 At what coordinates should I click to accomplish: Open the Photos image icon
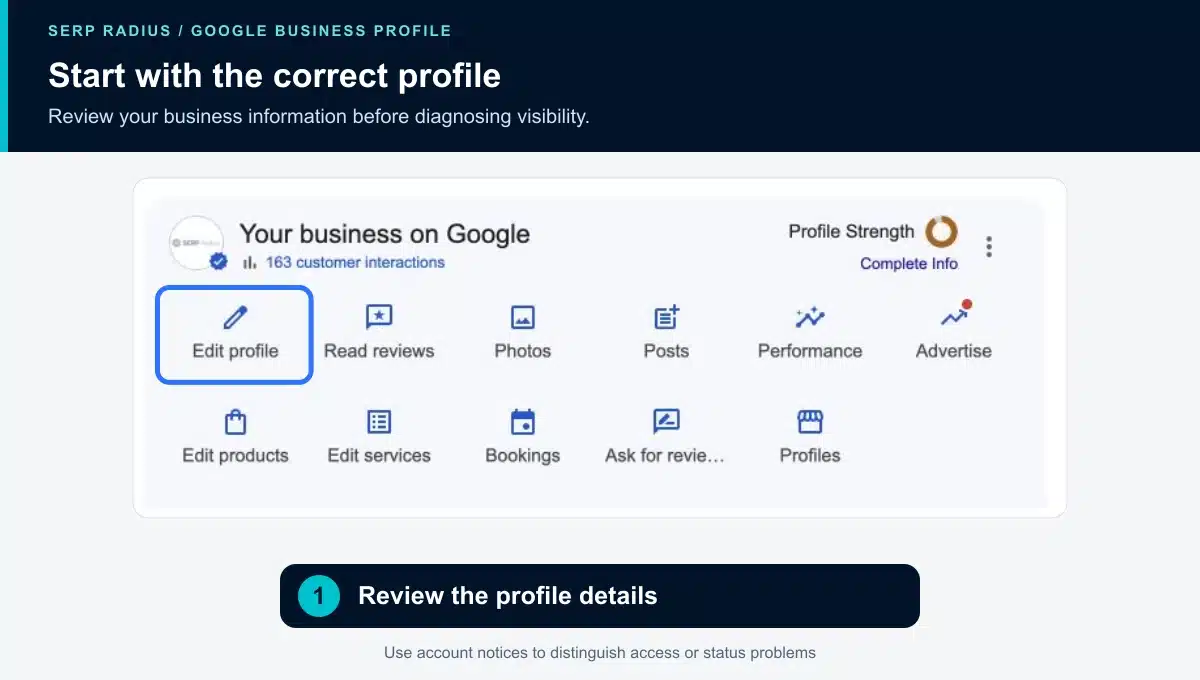[523, 318]
